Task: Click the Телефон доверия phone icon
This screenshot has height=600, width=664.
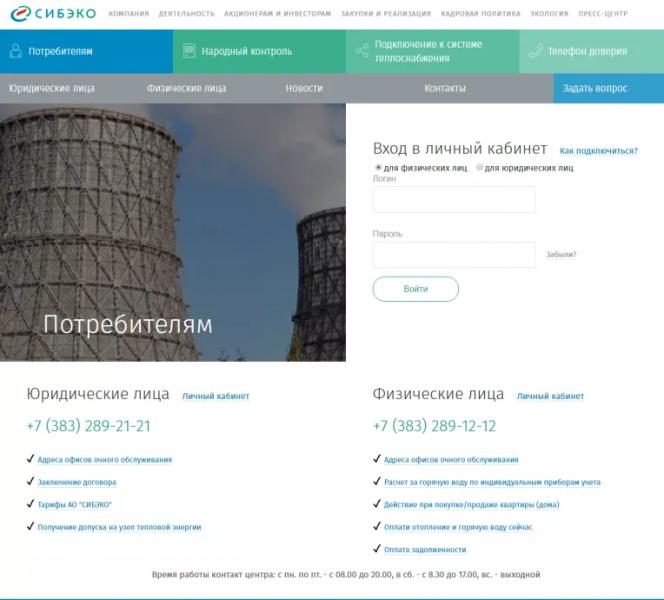Action: point(535,51)
